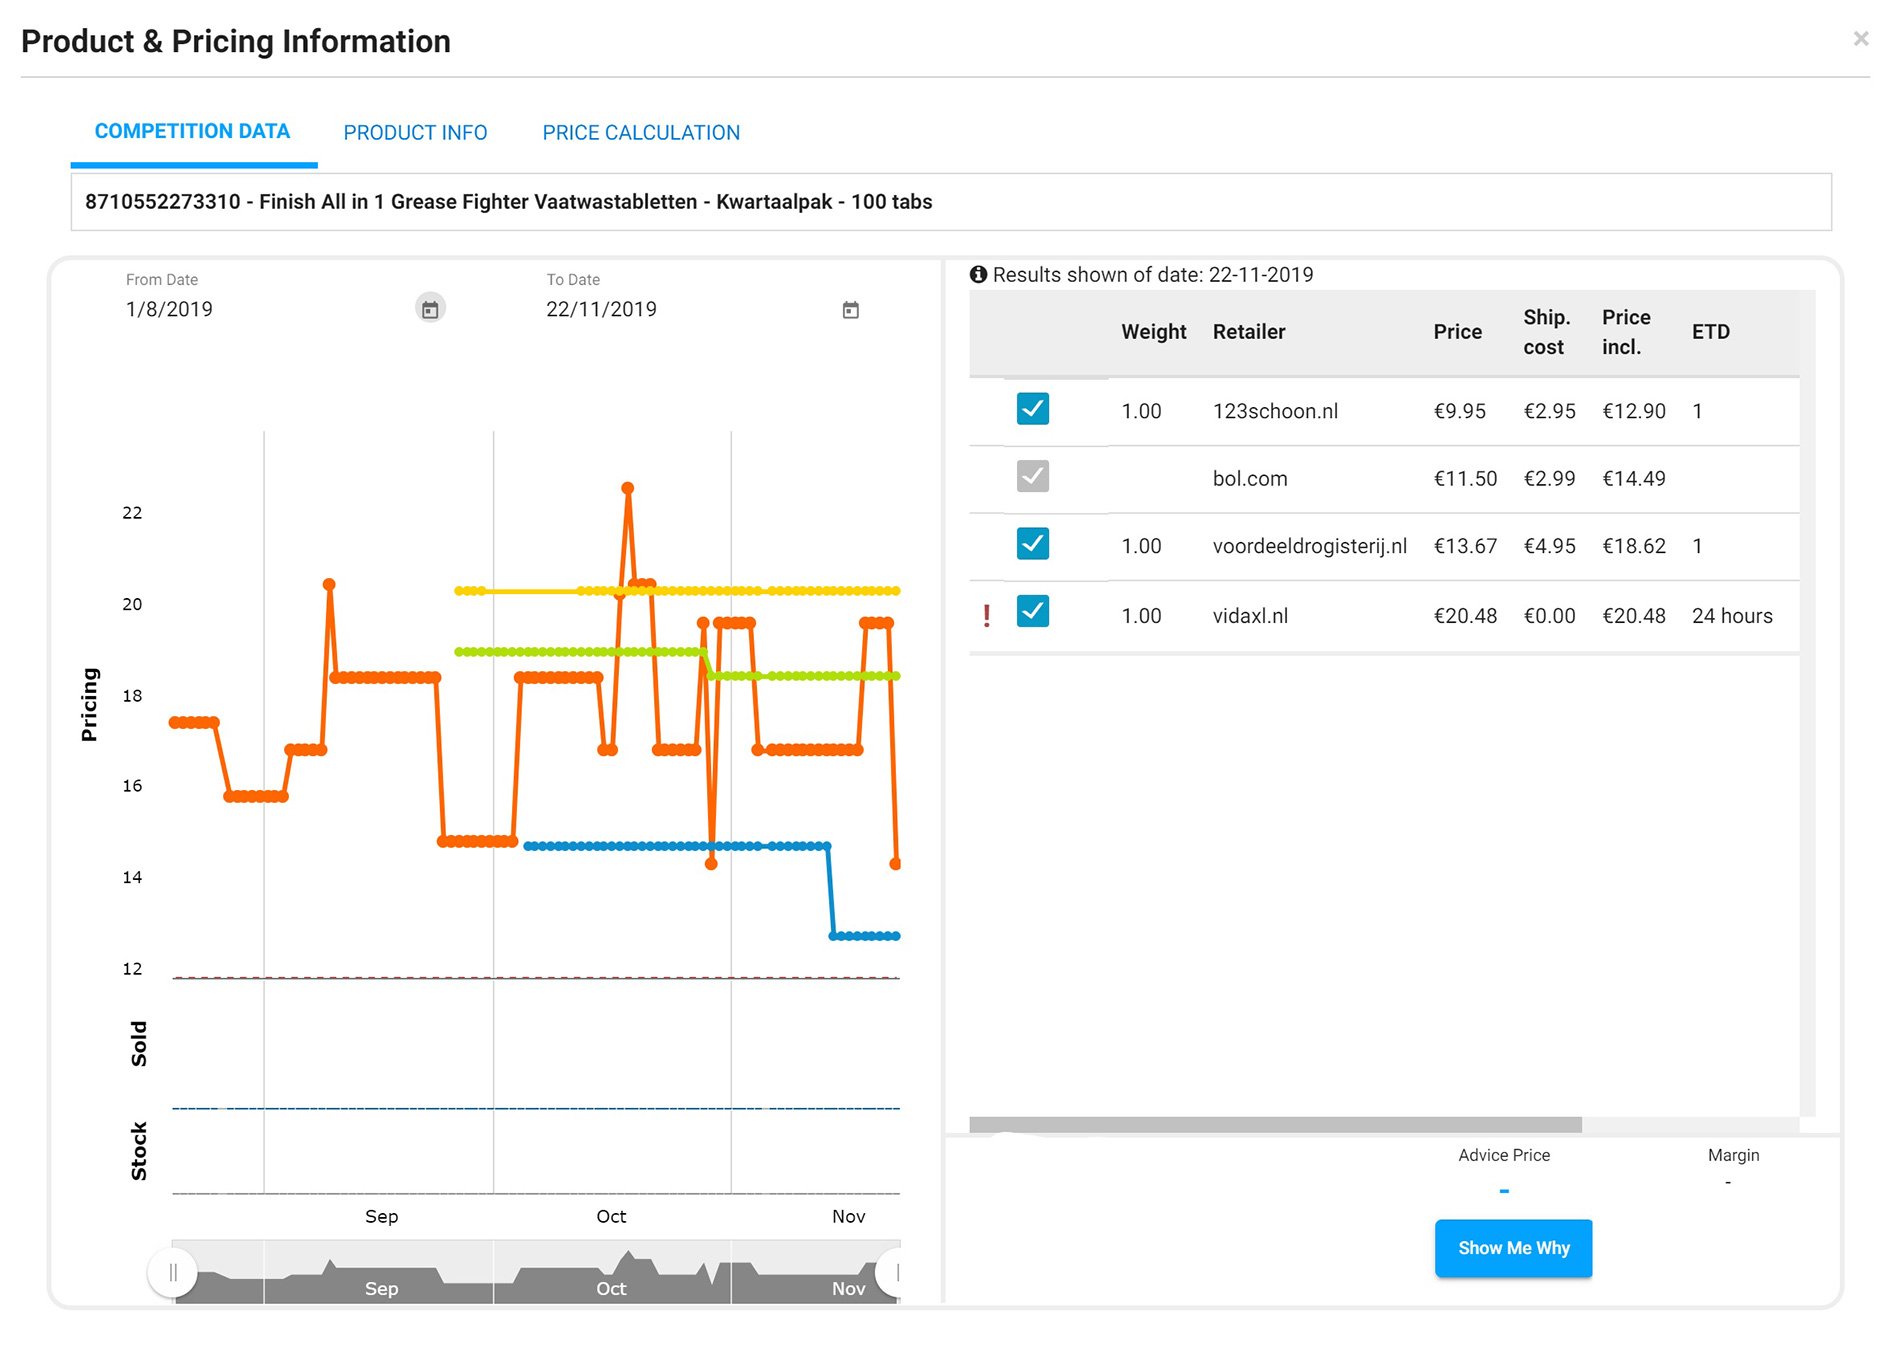Select the 123schoon.nl retailer name
Viewport: 1900px width, 1356px height.
pos(1275,411)
